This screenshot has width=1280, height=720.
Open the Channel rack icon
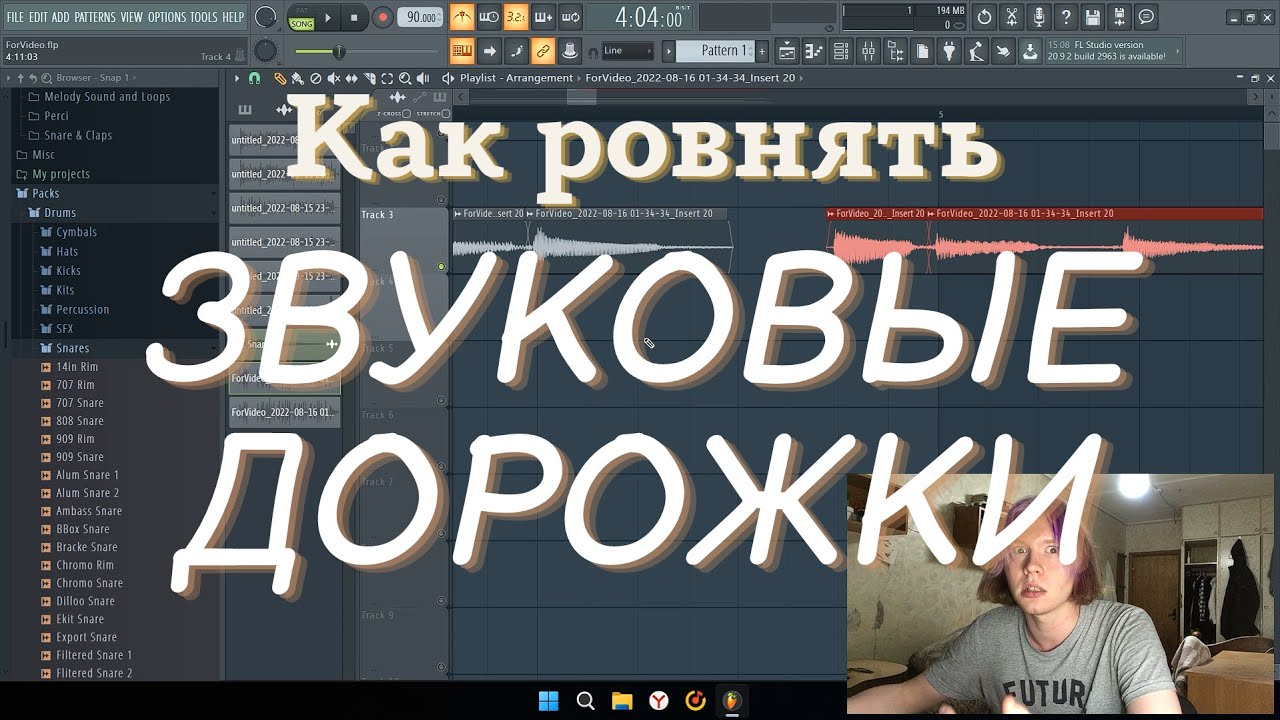coord(841,51)
